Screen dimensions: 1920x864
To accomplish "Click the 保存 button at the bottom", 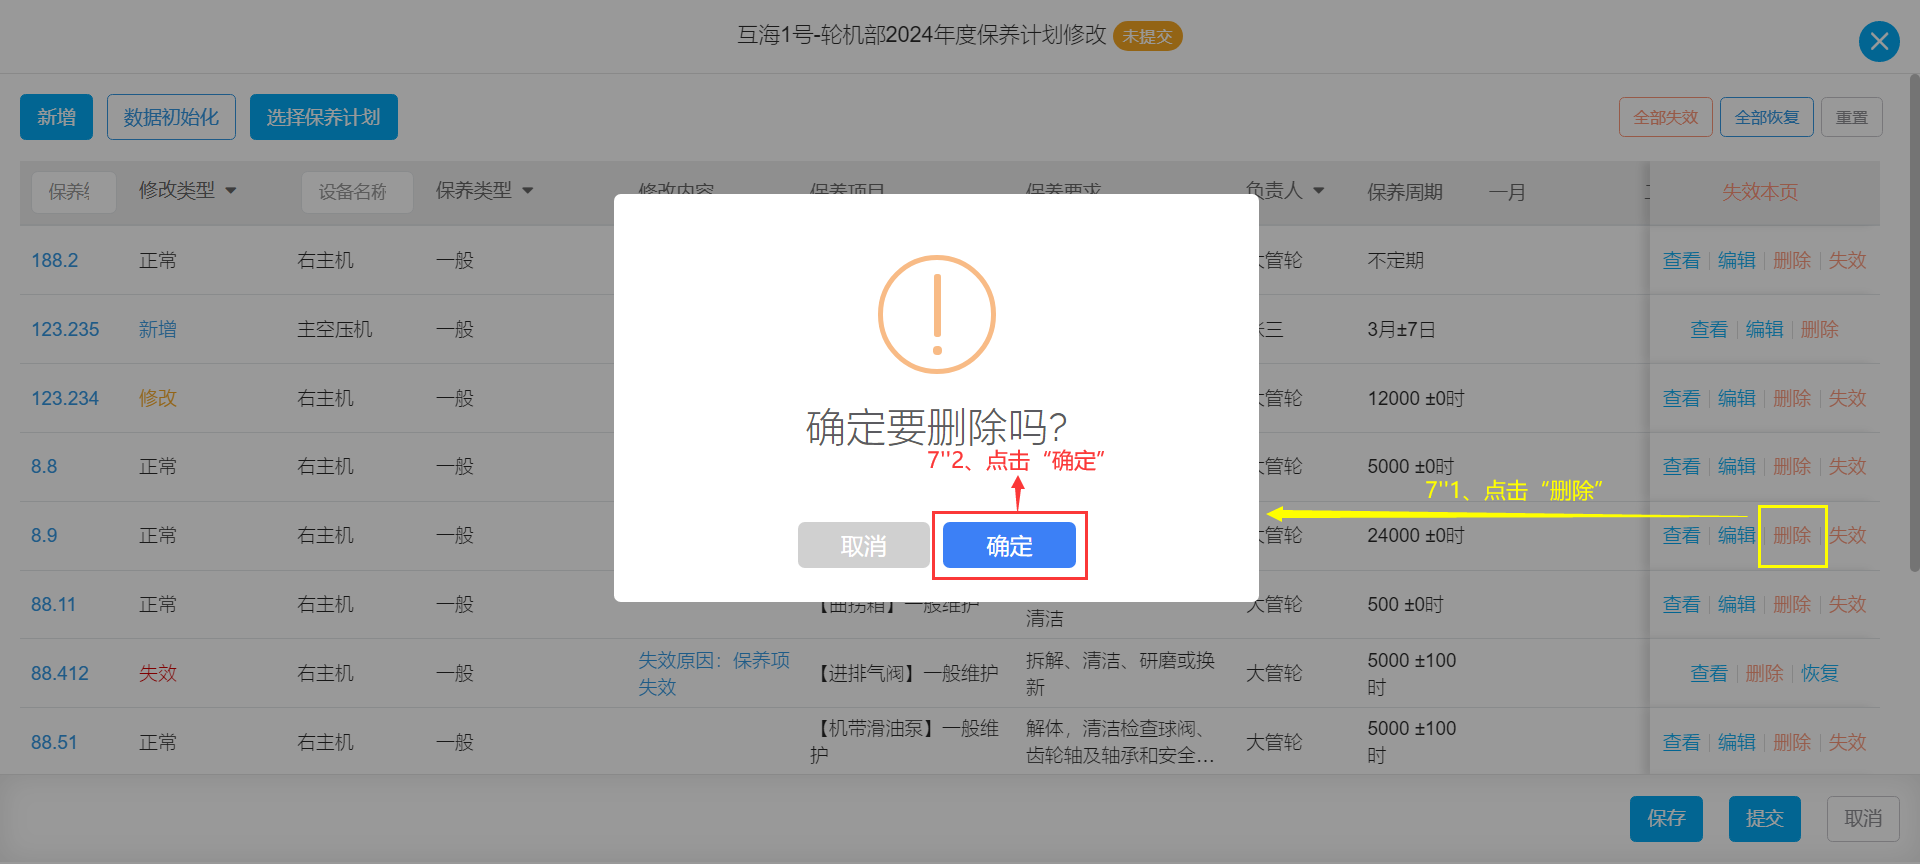I will tap(1666, 818).
